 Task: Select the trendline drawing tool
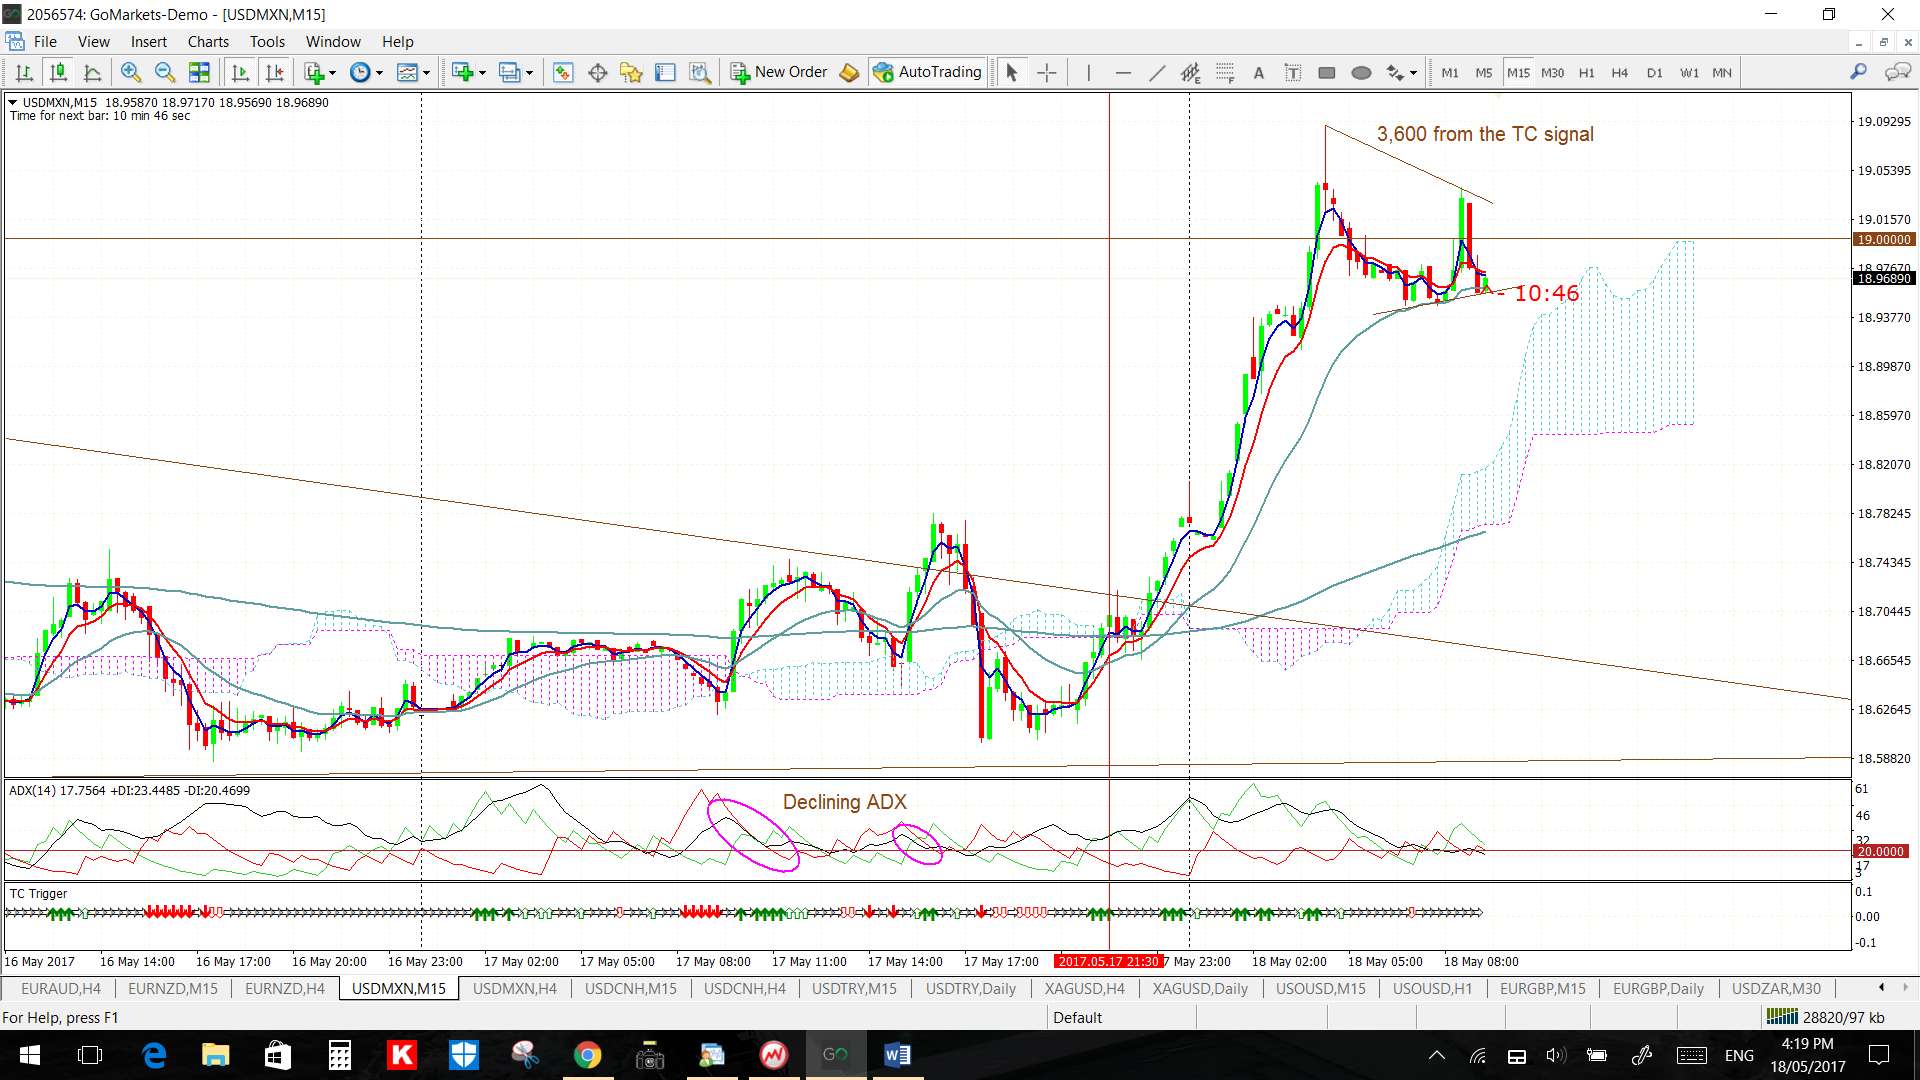[x=1157, y=72]
